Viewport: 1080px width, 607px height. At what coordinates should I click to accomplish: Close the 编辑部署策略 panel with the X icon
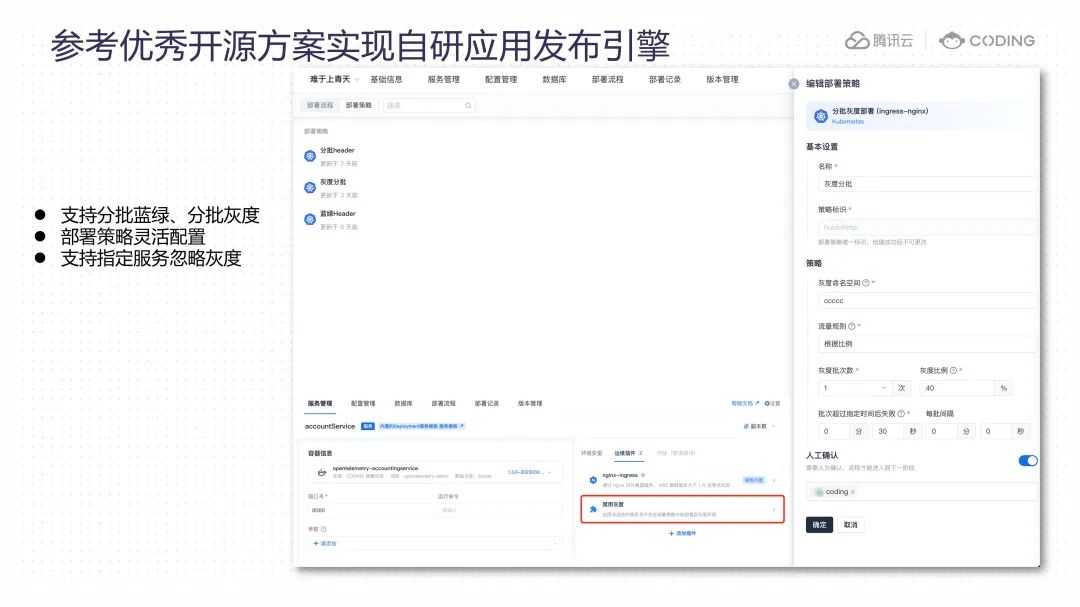[793, 83]
